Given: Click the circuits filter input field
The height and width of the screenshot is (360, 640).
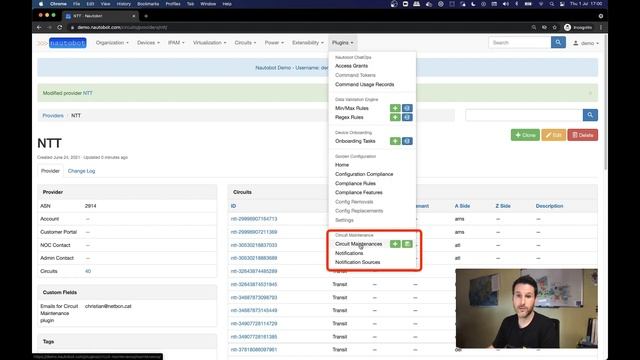Looking at the screenshot, I should [x=524, y=115].
